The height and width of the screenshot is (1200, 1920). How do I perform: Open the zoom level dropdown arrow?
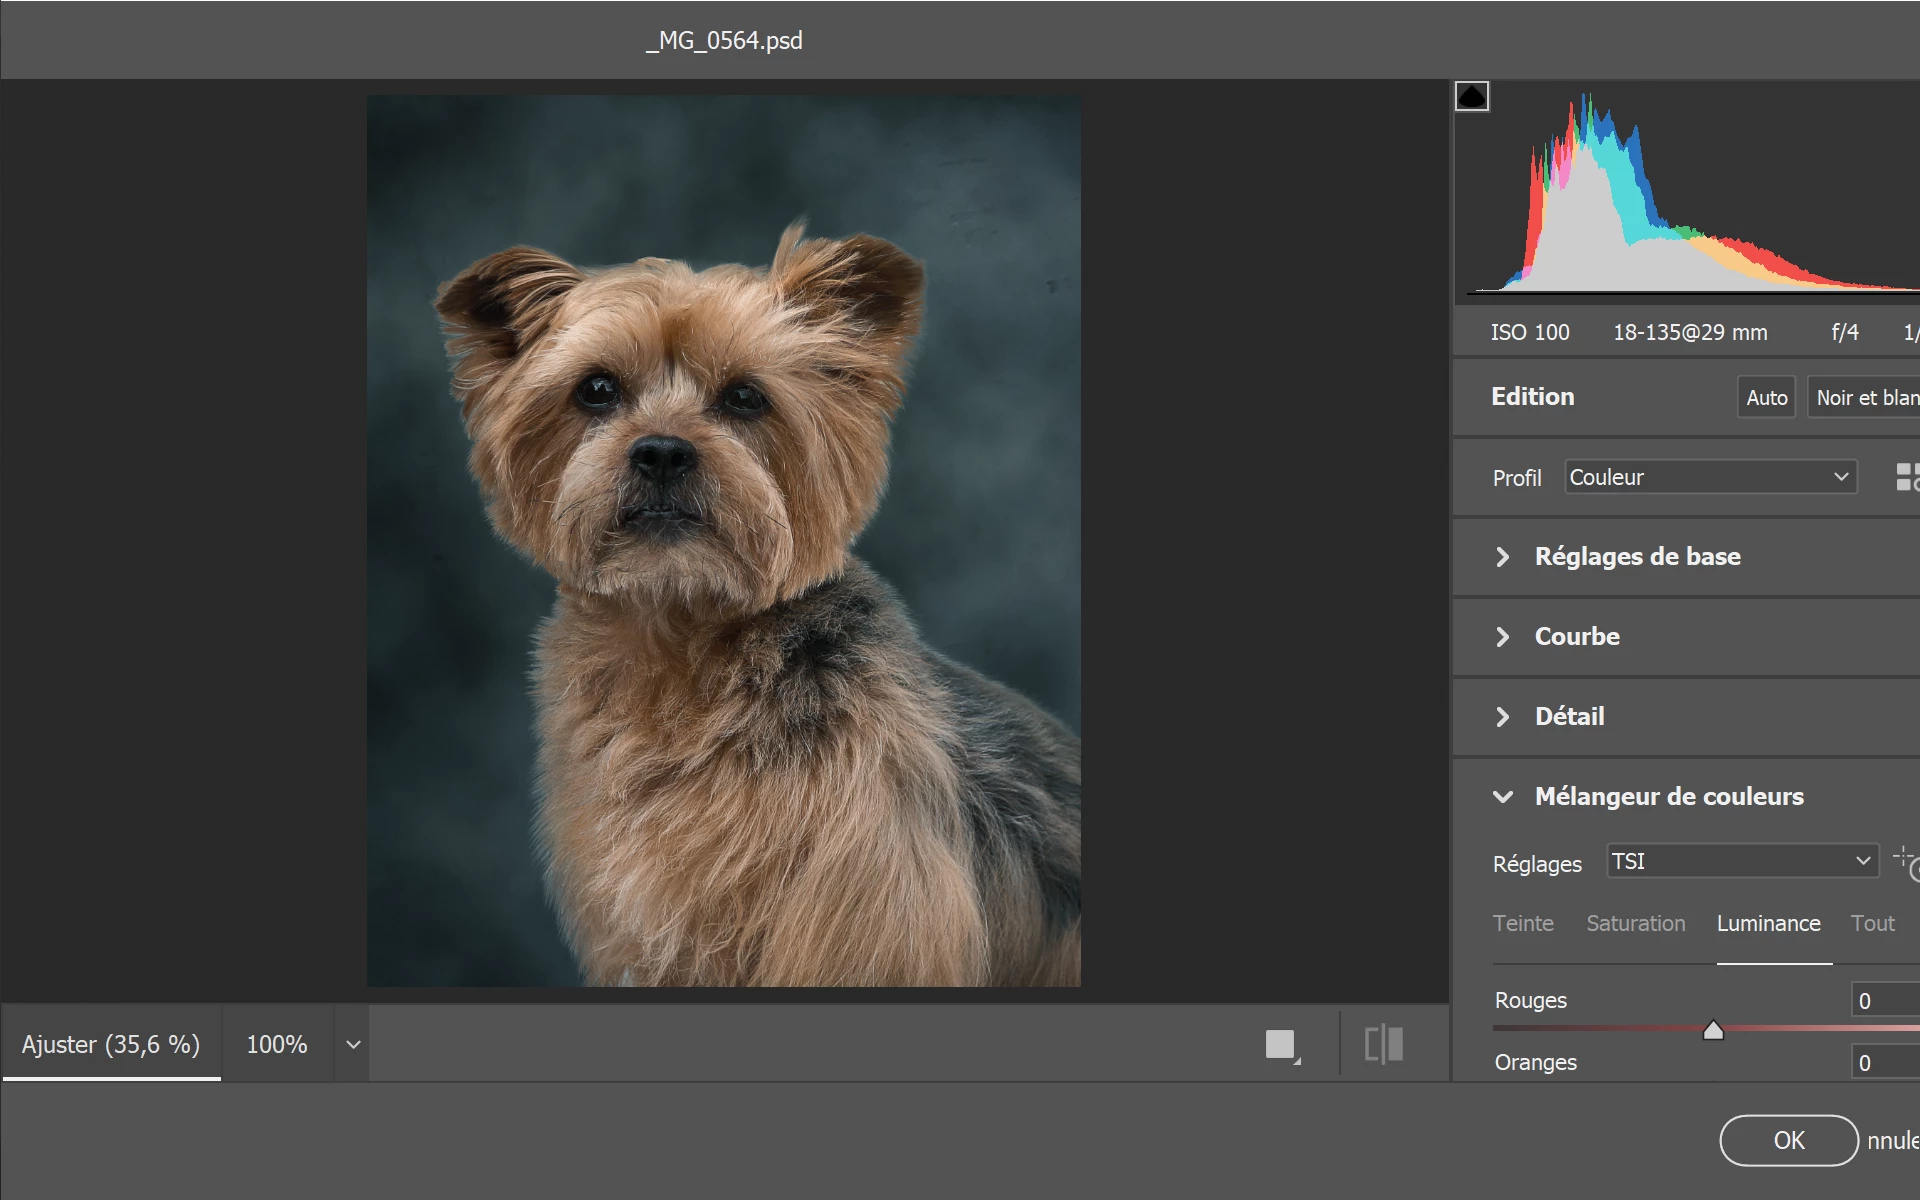[353, 1044]
